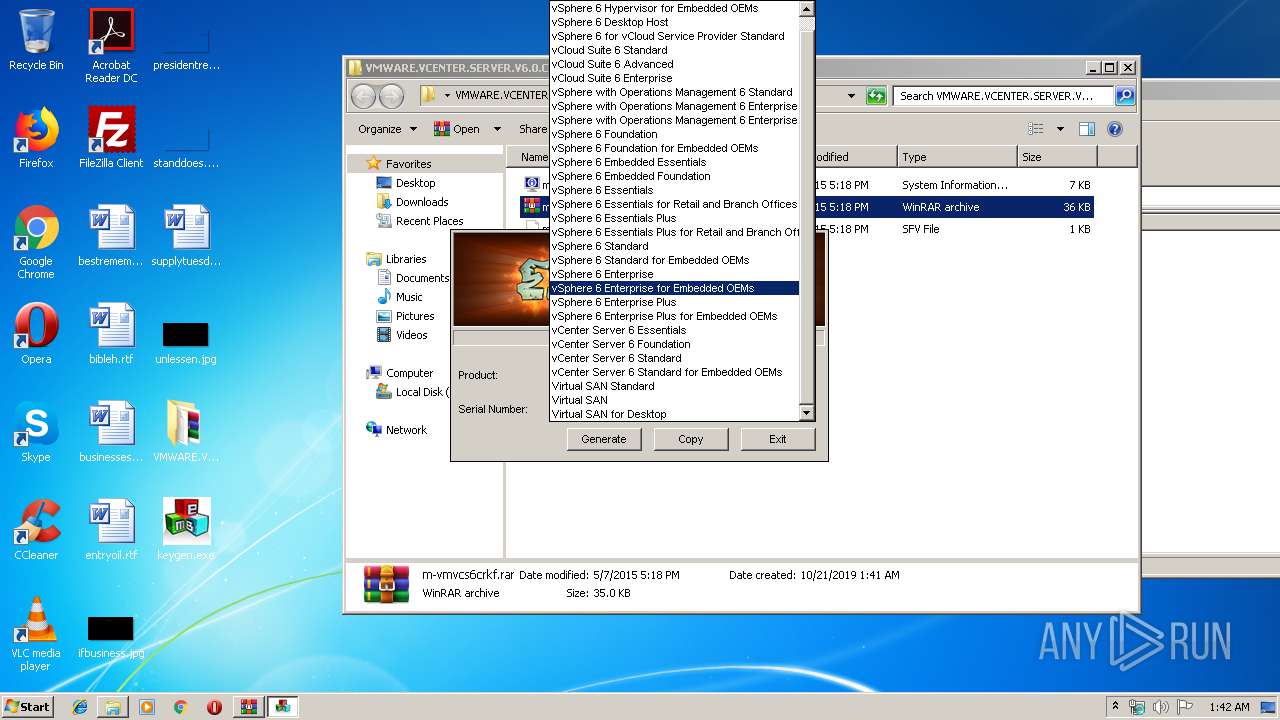The width and height of the screenshot is (1280, 720).
Task: Click Chrome icon in taskbar
Action: [180, 707]
